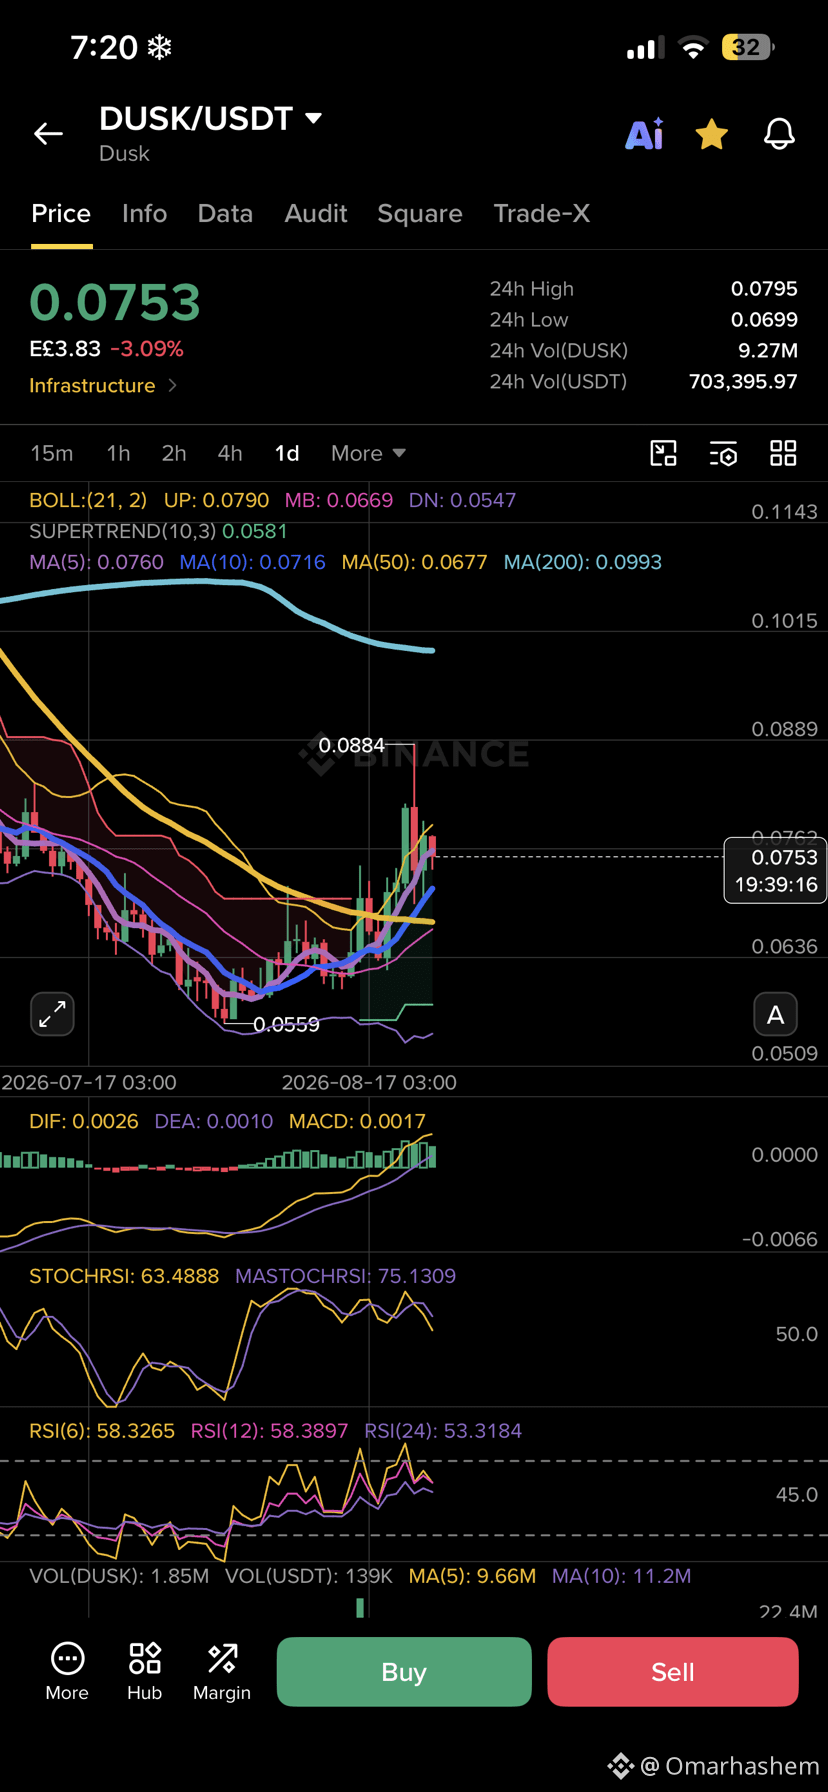Switch to the Price tab
This screenshot has width=828, height=1792.
click(61, 214)
